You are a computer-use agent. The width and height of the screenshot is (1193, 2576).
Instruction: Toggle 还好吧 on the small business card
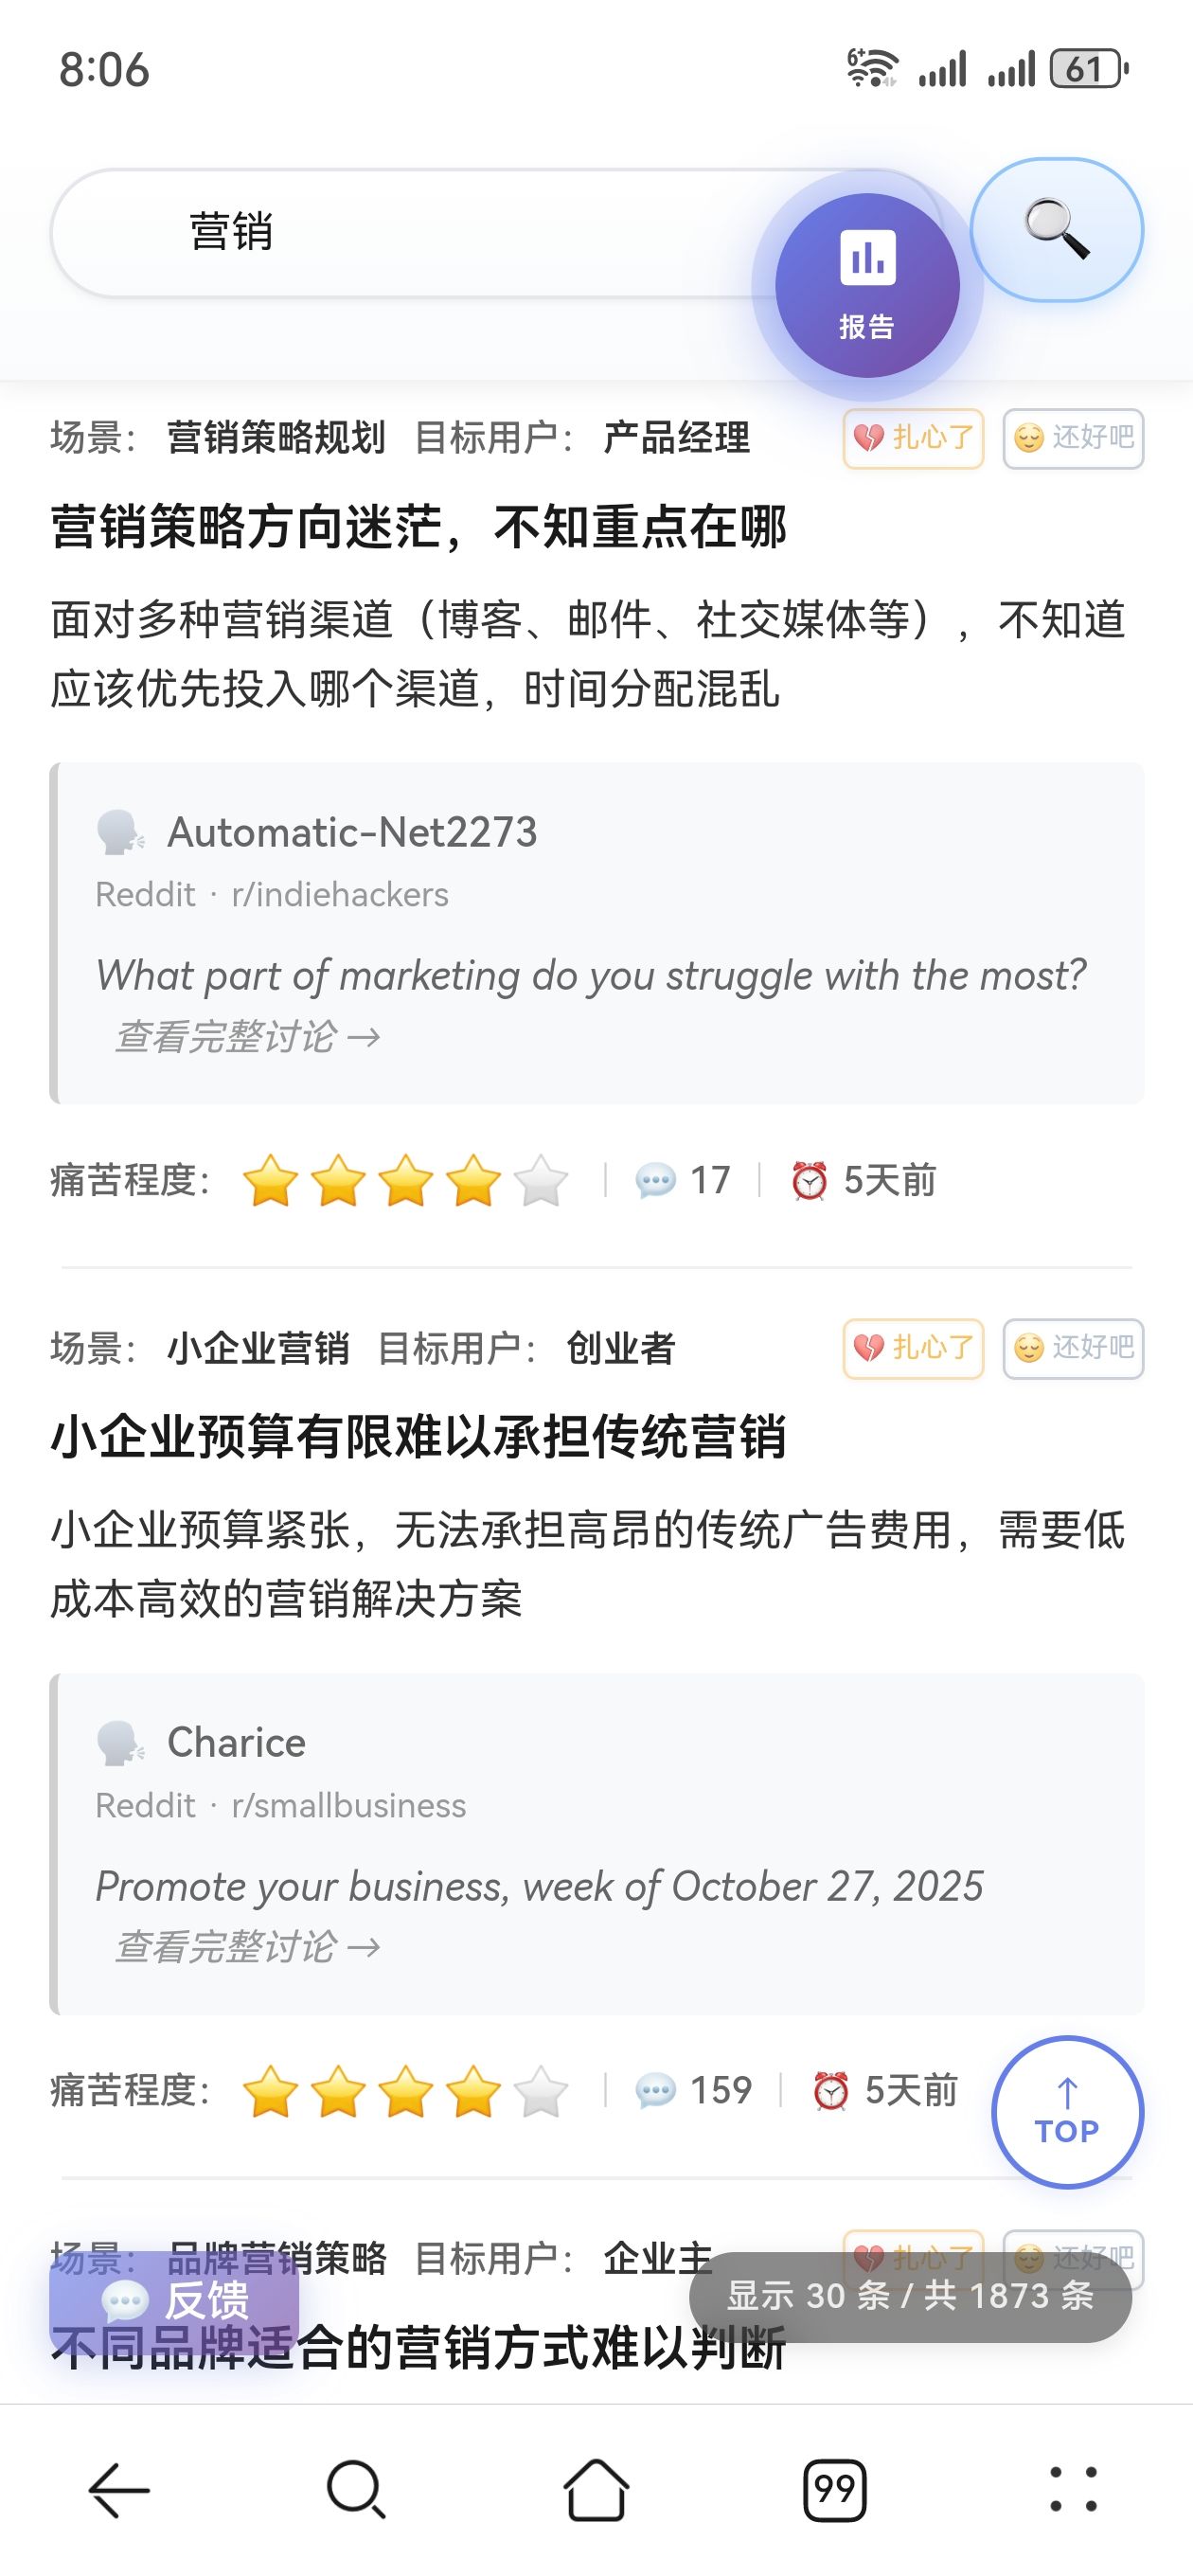pos(1073,1348)
